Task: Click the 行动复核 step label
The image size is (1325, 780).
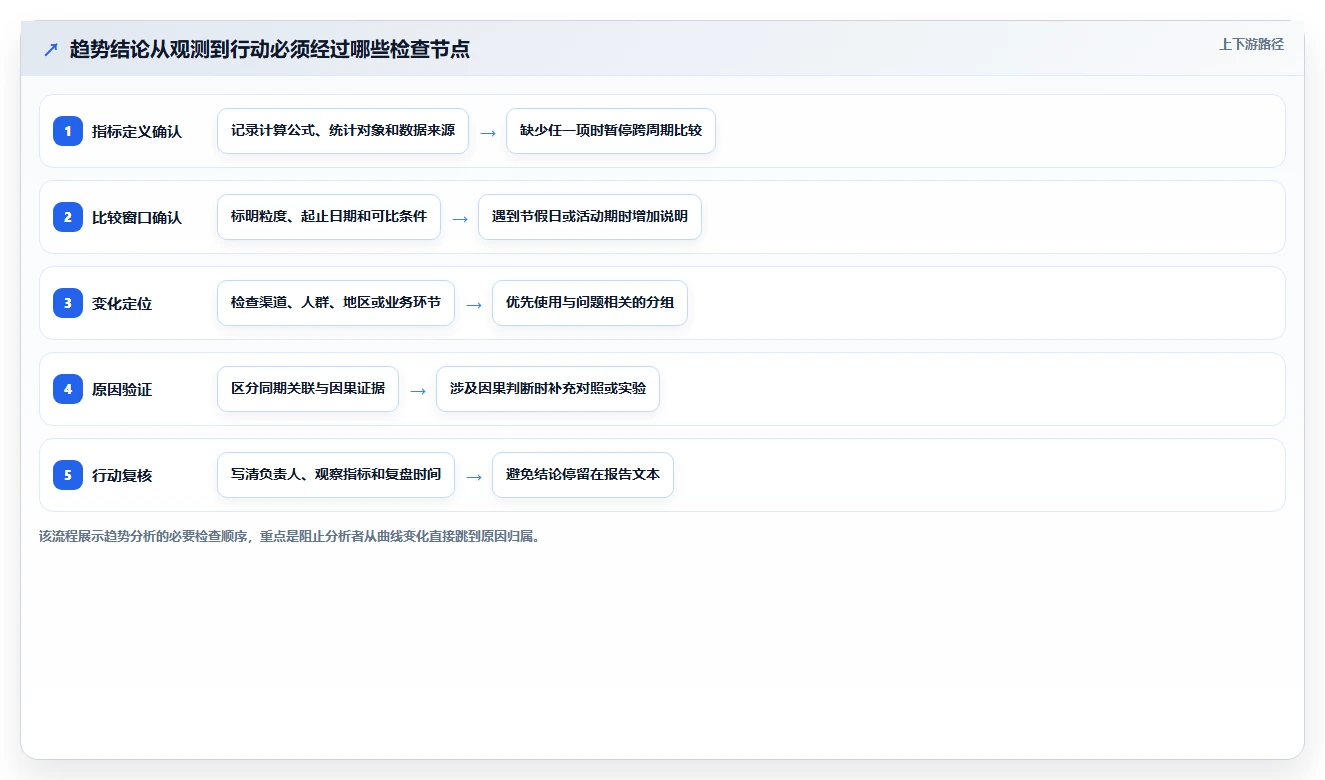Action: [x=122, y=475]
